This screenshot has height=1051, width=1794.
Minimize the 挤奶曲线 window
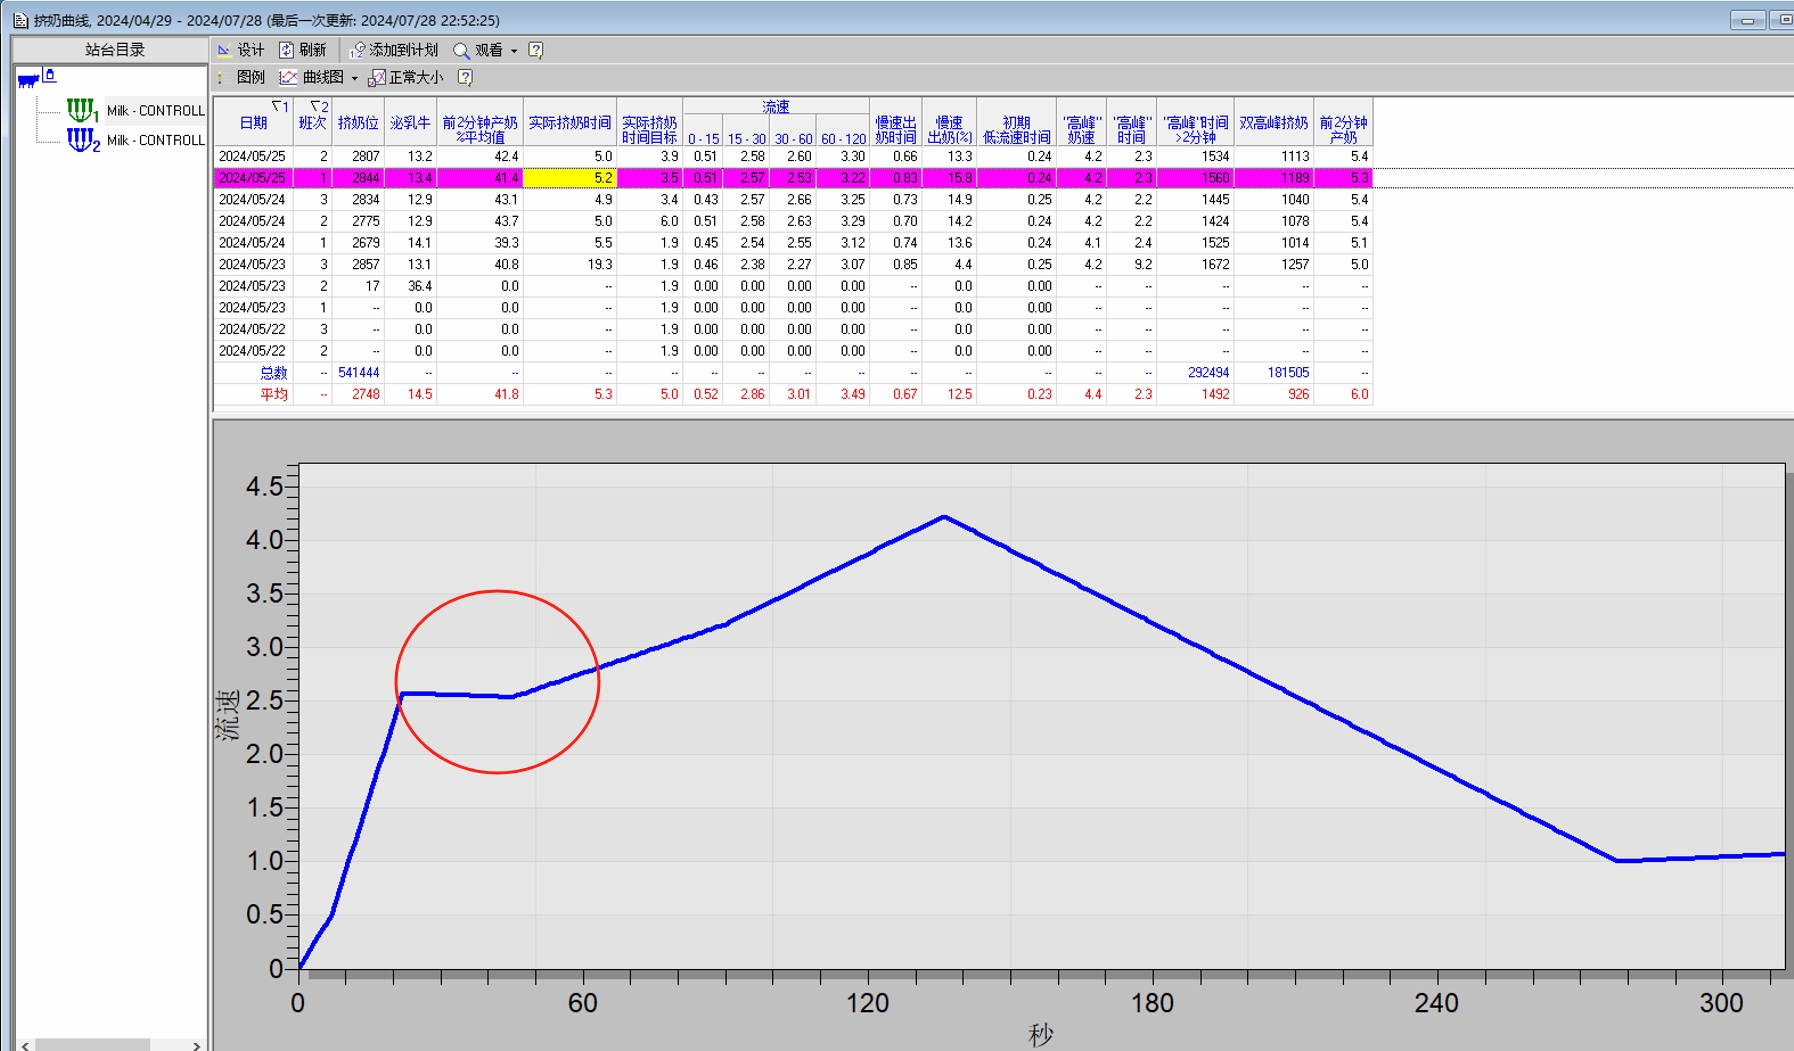(x=1747, y=20)
